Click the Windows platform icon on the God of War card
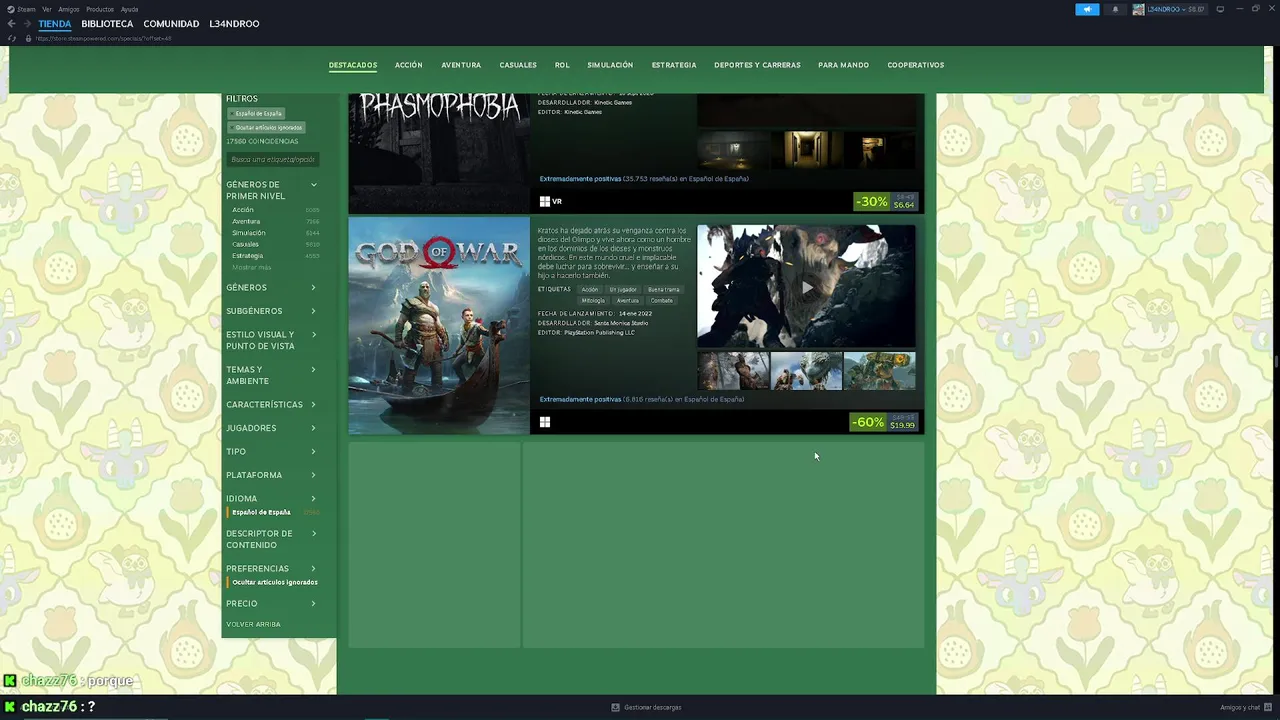 (545, 422)
